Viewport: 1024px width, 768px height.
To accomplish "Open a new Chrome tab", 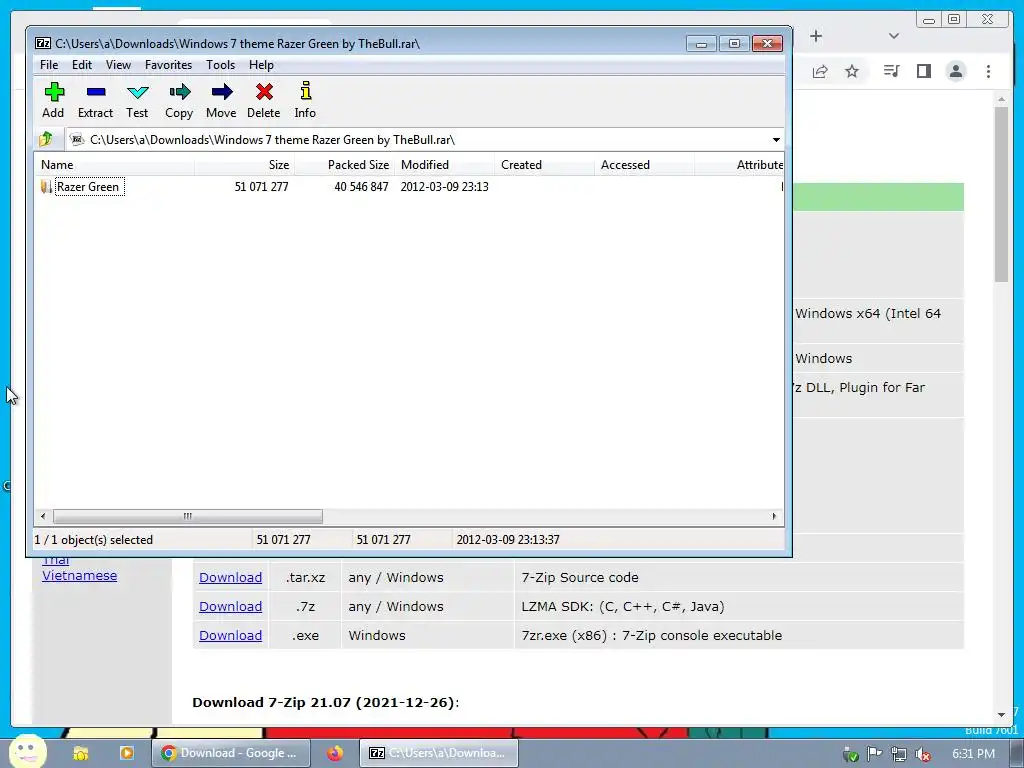I will pos(816,36).
